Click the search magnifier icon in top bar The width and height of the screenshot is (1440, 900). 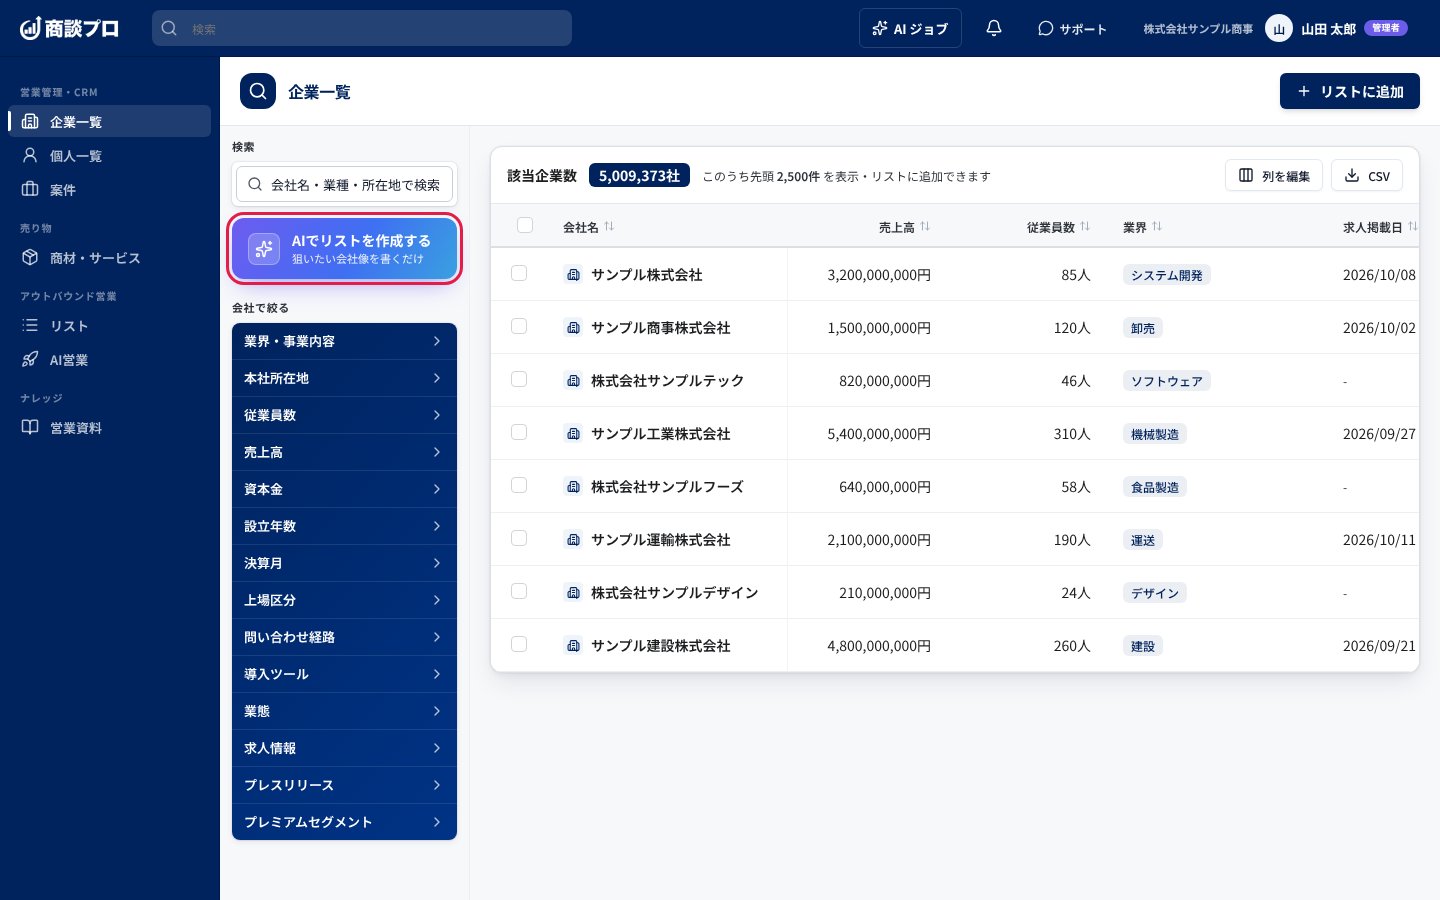coord(170,28)
